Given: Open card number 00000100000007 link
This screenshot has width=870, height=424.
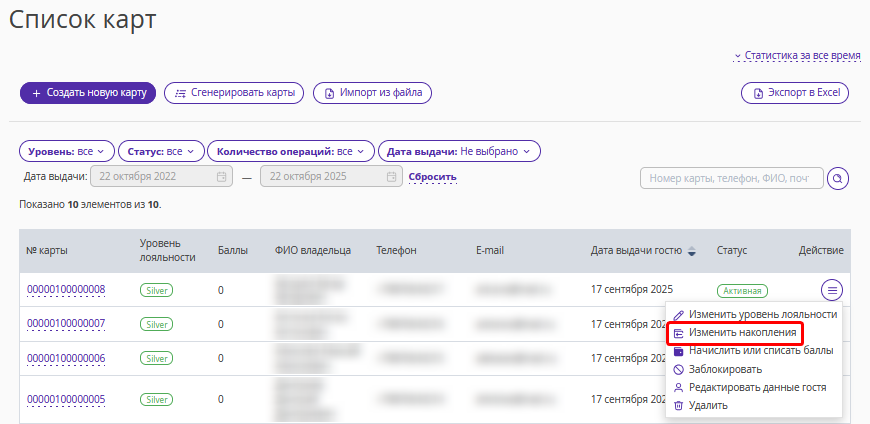Looking at the screenshot, I should 65,324.
